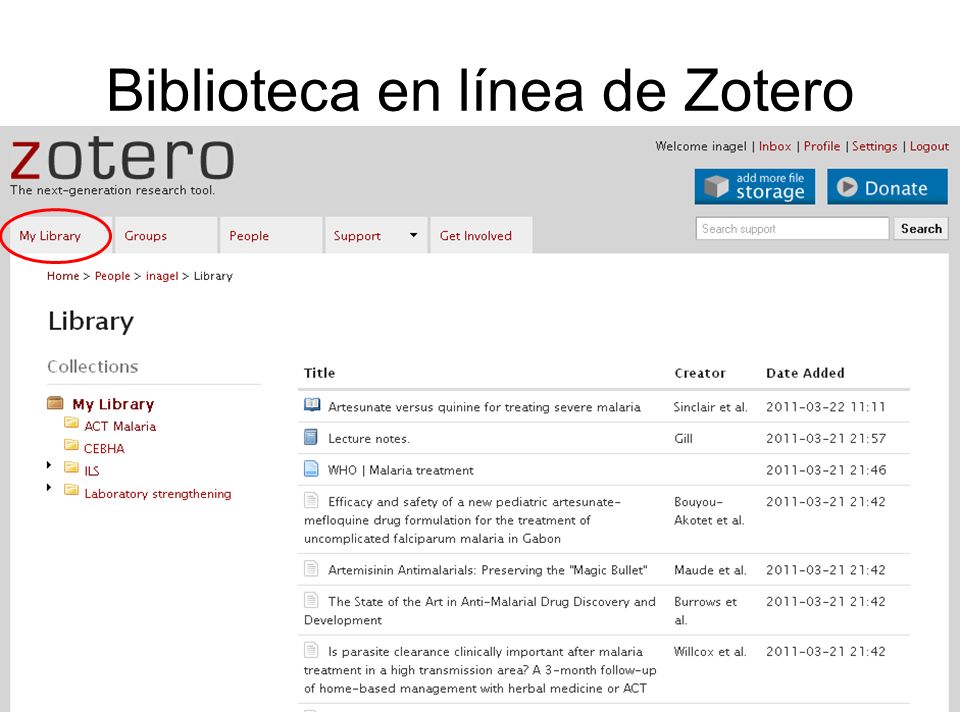Image resolution: width=960 pixels, height=720 pixels.
Task: Click creator "Burrows et al."
Action: [705, 610]
